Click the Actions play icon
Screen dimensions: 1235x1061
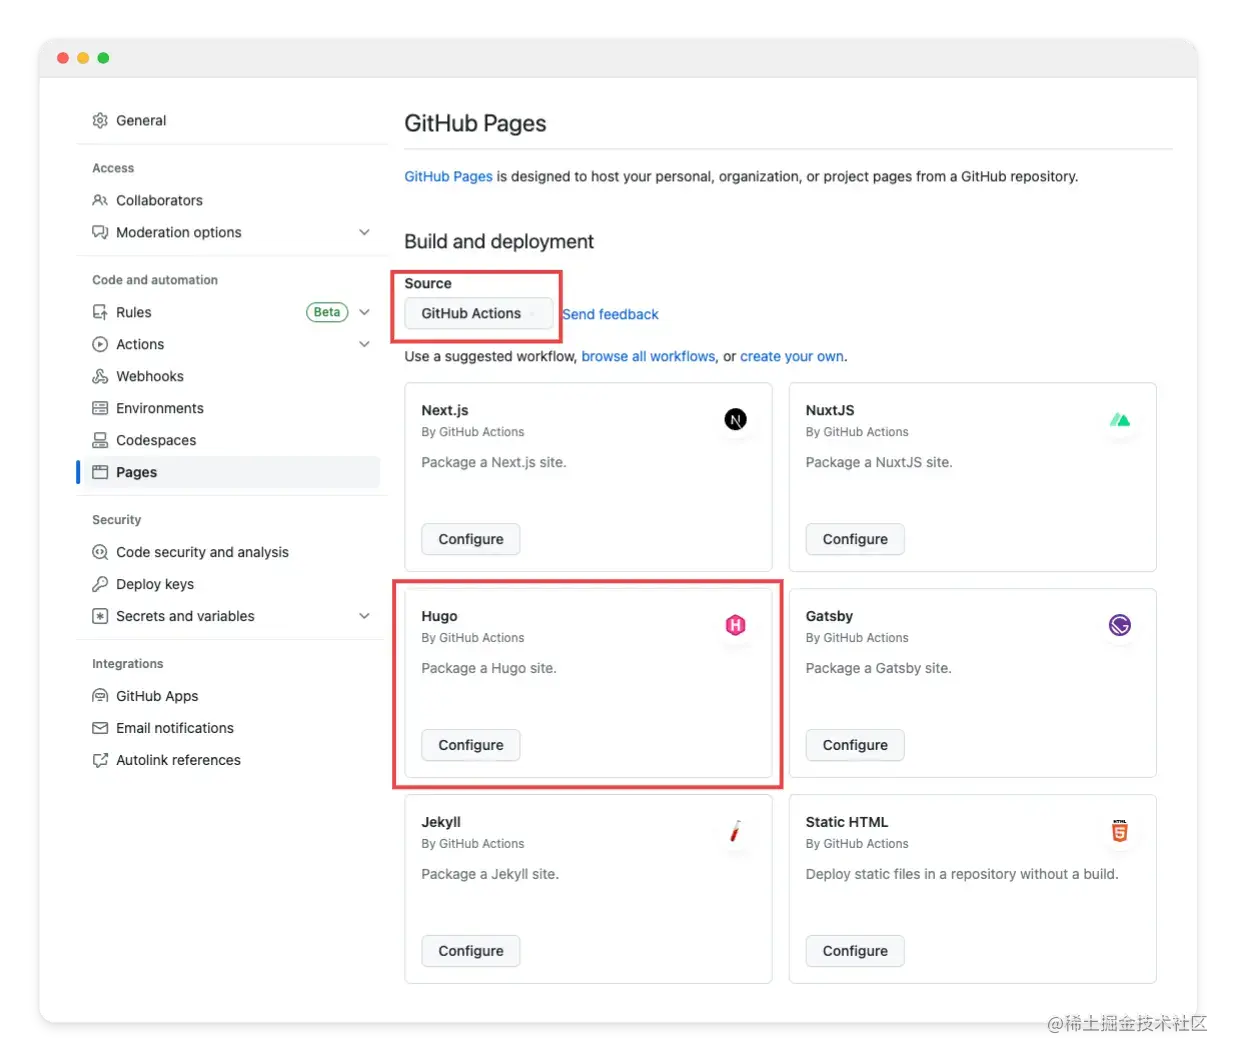pos(100,345)
